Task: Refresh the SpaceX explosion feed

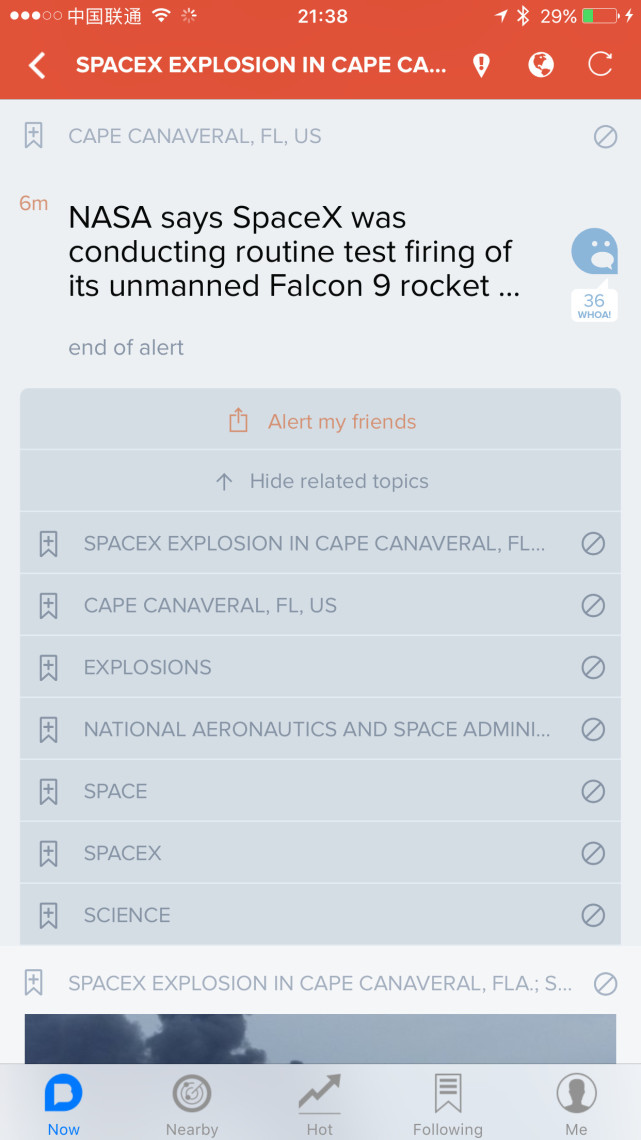Action: pos(600,66)
